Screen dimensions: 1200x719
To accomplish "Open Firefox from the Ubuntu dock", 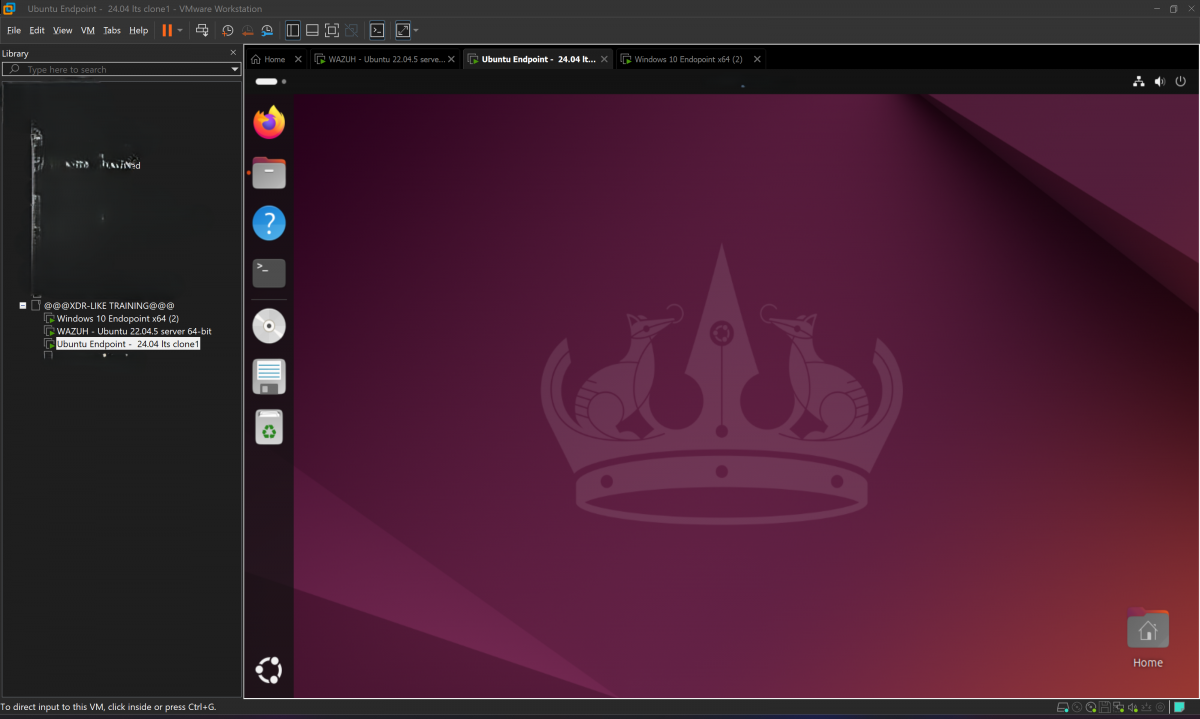I will [x=268, y=121].
